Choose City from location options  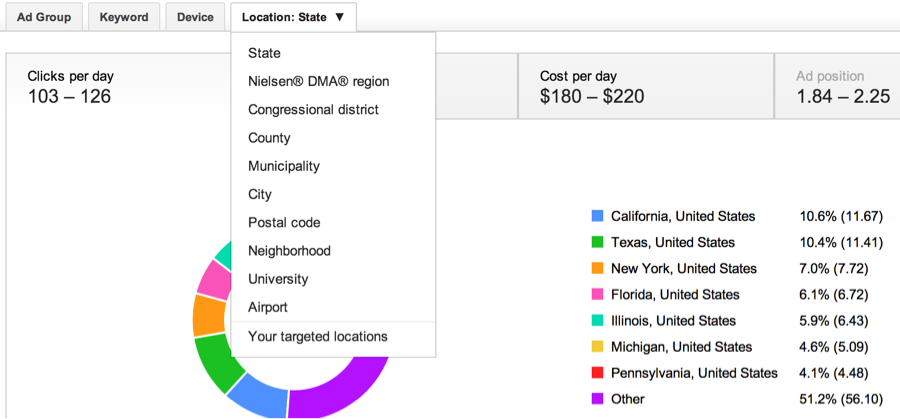[260, 194]
